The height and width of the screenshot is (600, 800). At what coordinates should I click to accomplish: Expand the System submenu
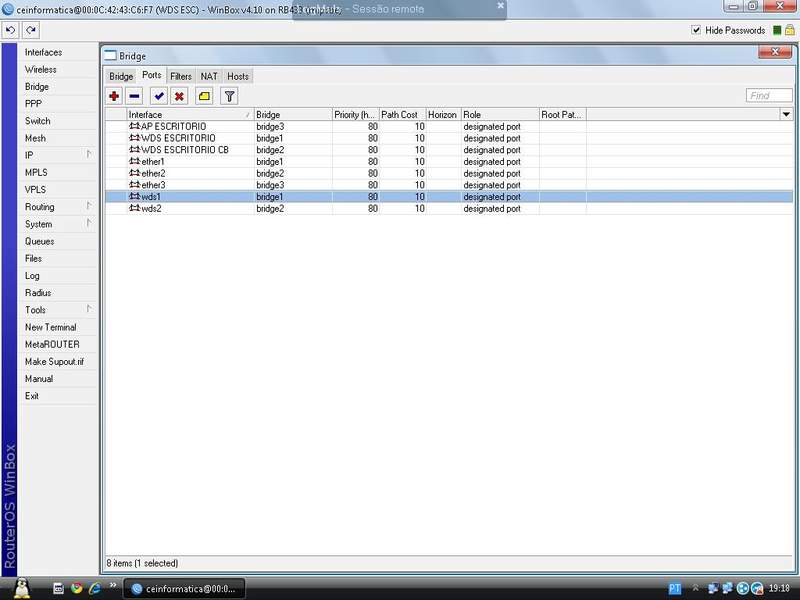tap(89, 223)
